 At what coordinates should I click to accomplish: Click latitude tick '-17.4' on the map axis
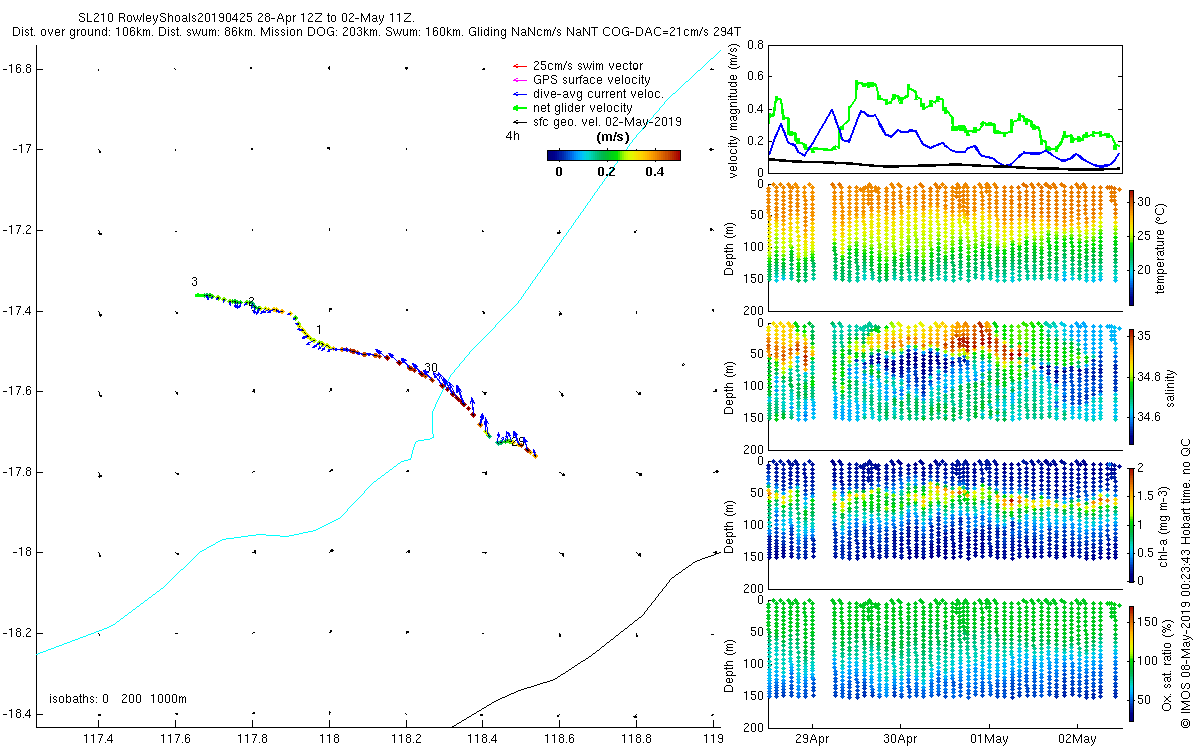pos(15,311)
